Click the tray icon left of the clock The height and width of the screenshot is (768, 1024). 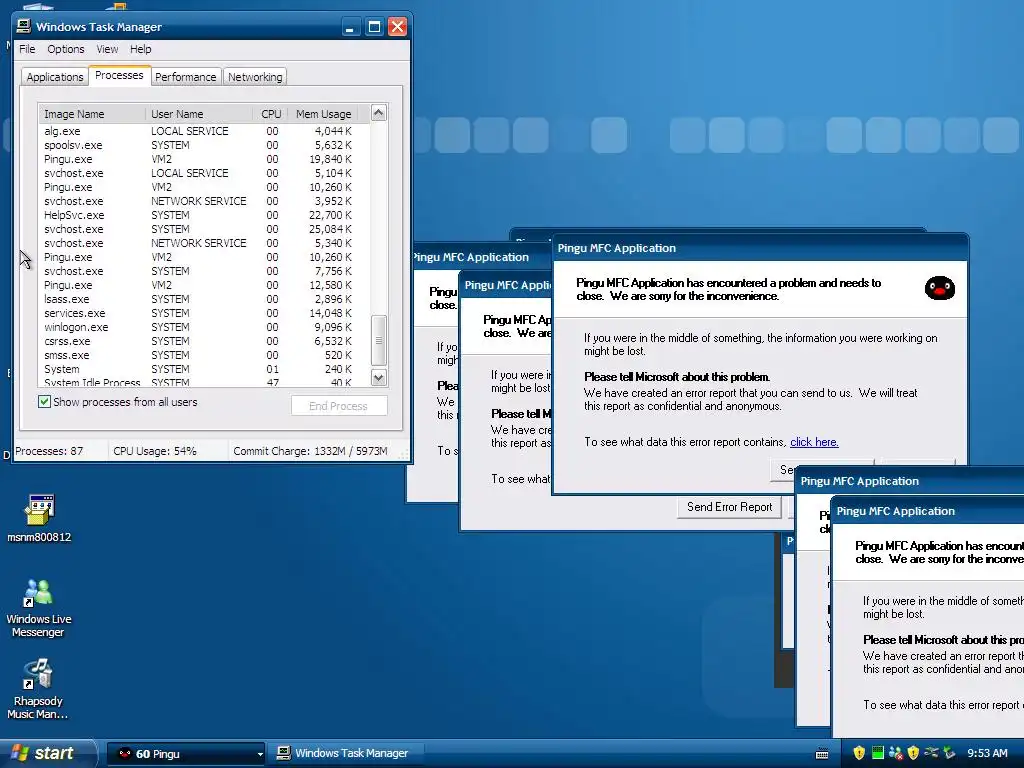pyautogui.click(x=950, y=753)
